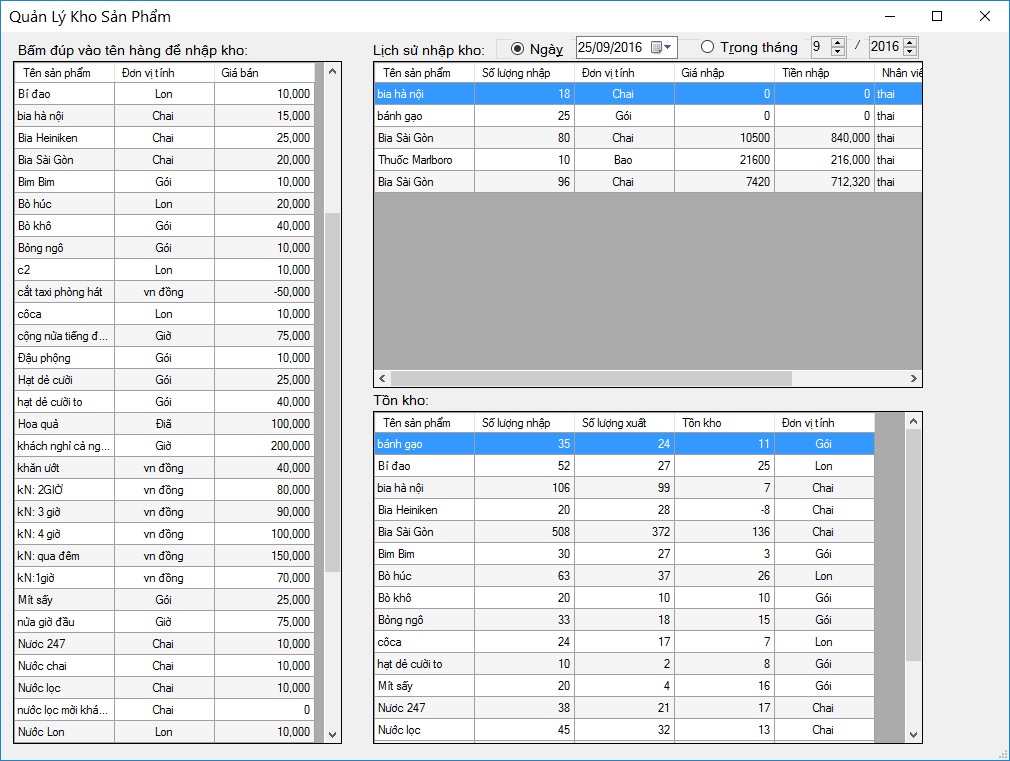Click the Tồn kho table vertical scrollbar thumb
Viewport: 1010px width, 761px height.
pyautogui.click(x=913, y=545)
